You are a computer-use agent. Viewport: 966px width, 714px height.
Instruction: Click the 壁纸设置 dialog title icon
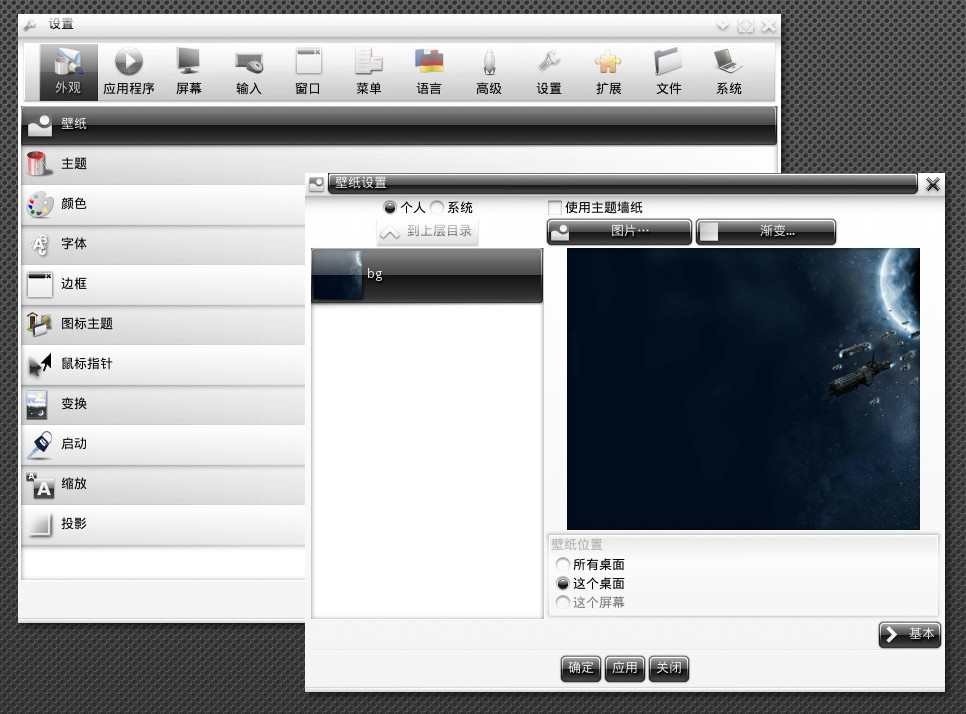[x=317, y=184]
